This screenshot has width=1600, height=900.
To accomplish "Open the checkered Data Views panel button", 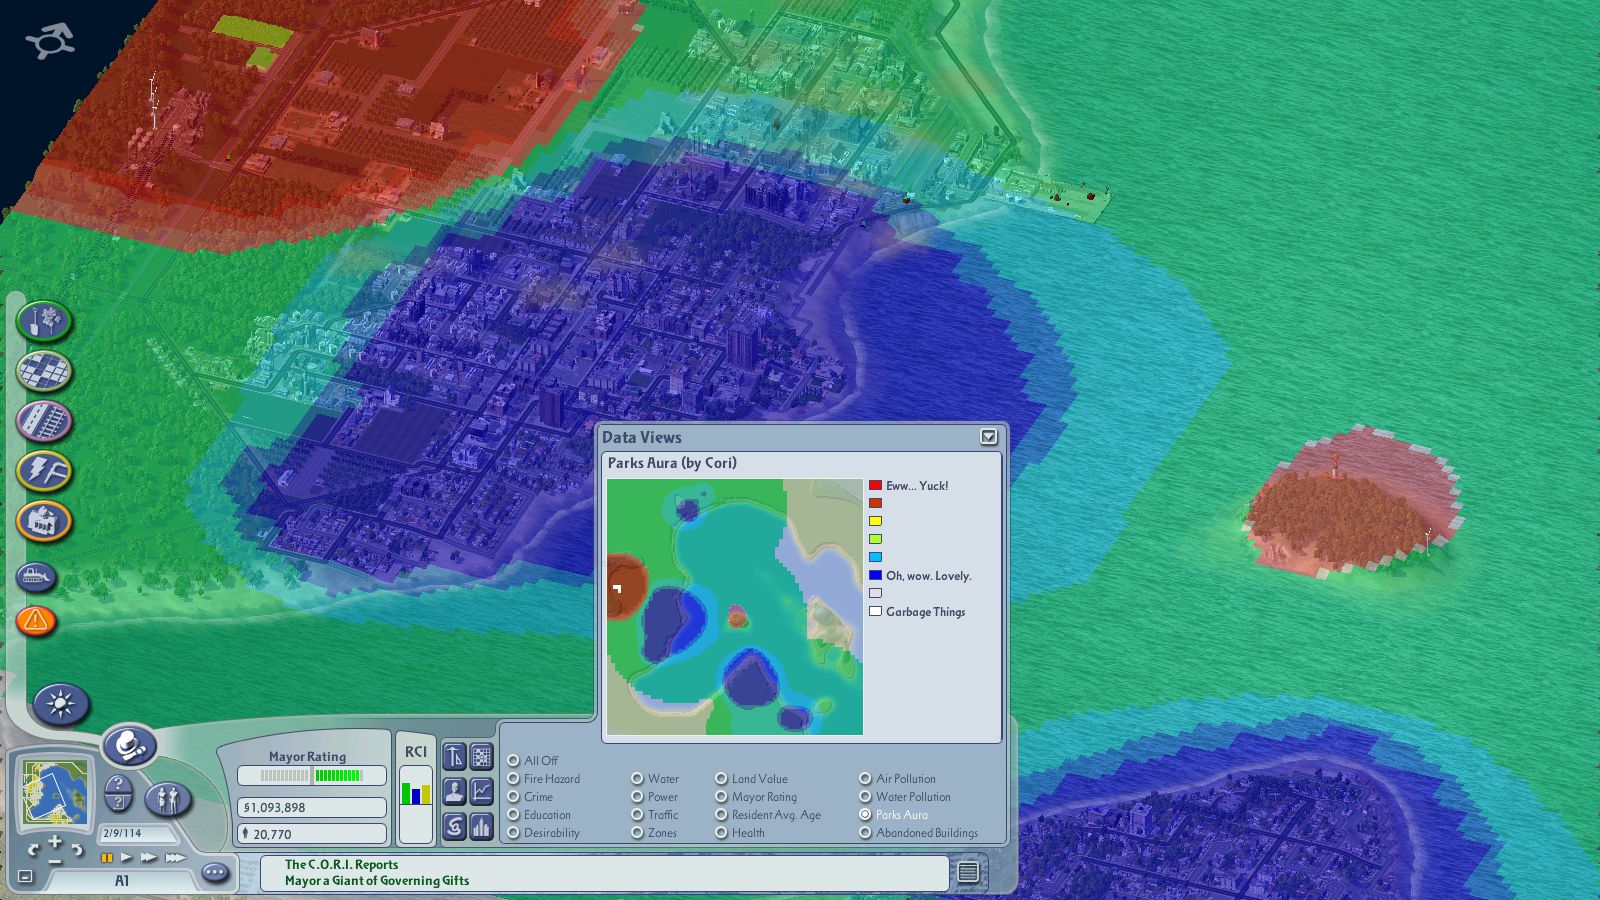I will coord(482,757).
